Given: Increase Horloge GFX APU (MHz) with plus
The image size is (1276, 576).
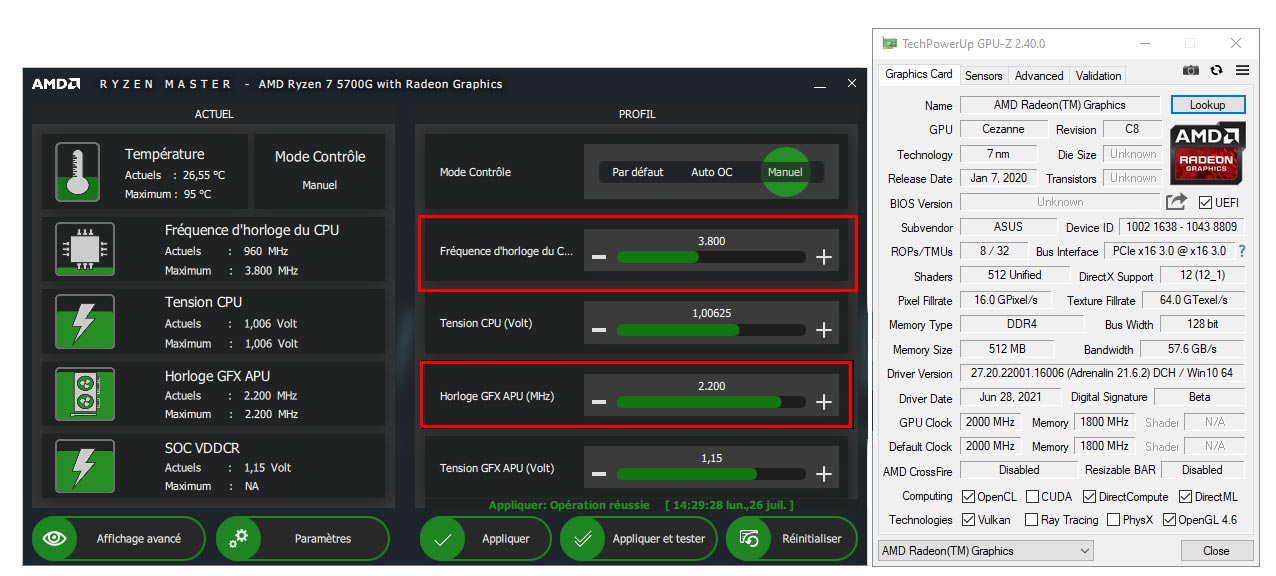Looking at the screenshot, I should pyautogui.click(x=824, y=402).
